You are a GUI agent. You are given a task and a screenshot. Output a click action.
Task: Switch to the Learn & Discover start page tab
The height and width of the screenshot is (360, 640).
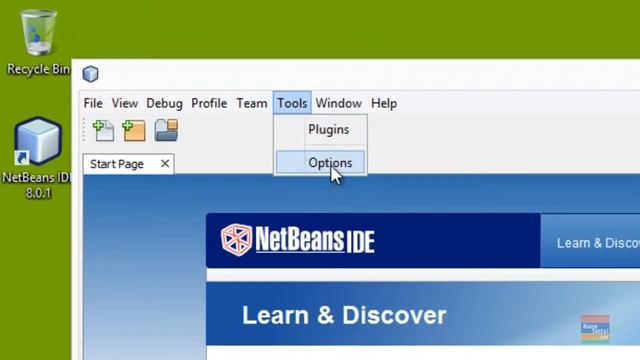pos(590,241)
